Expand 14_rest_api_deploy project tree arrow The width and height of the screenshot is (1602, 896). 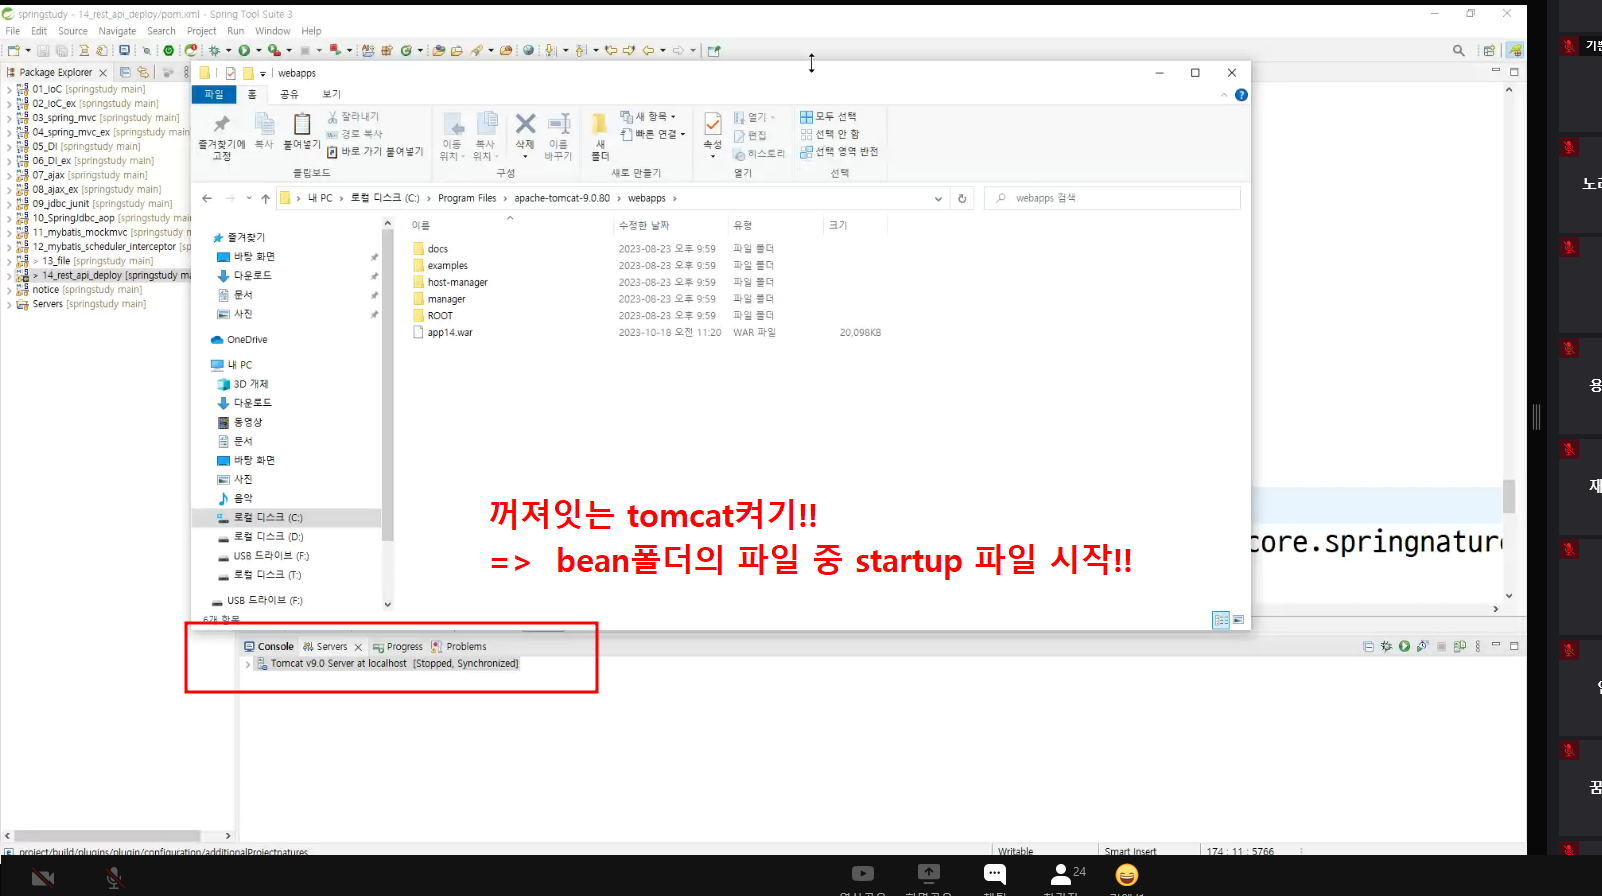coord(9,275)
